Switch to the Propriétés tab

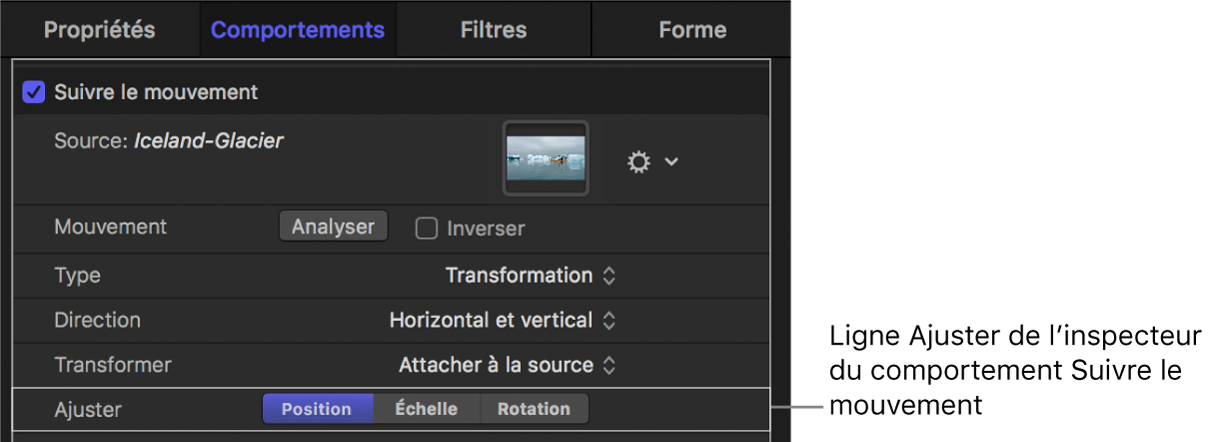99,30
